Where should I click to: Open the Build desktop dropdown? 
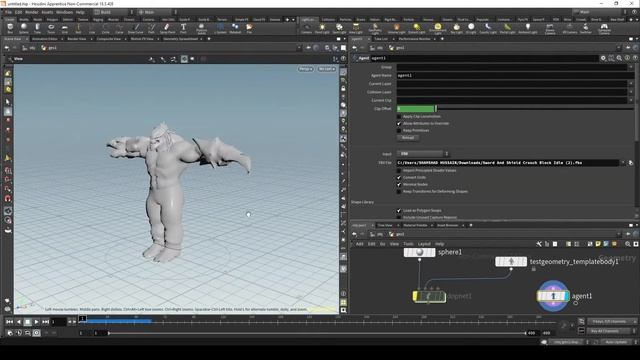113,12
